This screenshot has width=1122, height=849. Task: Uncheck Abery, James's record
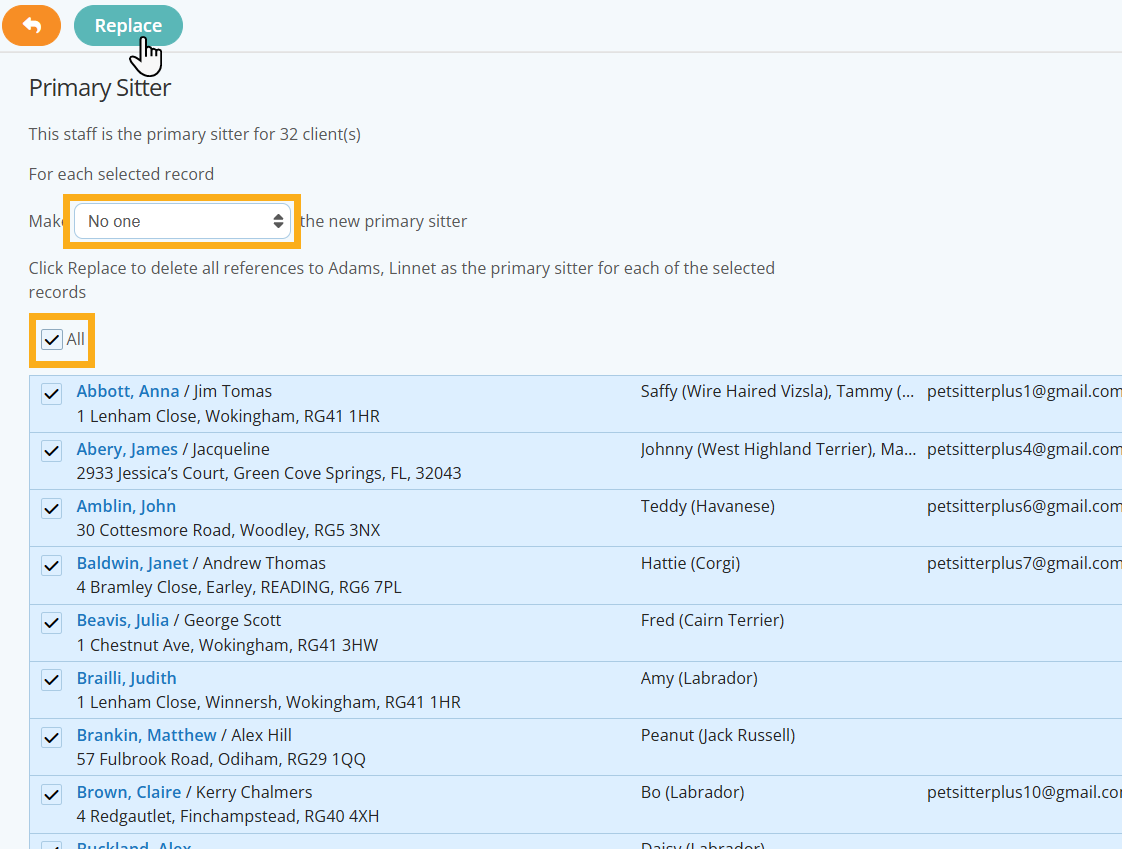click(x=51, y=450)
